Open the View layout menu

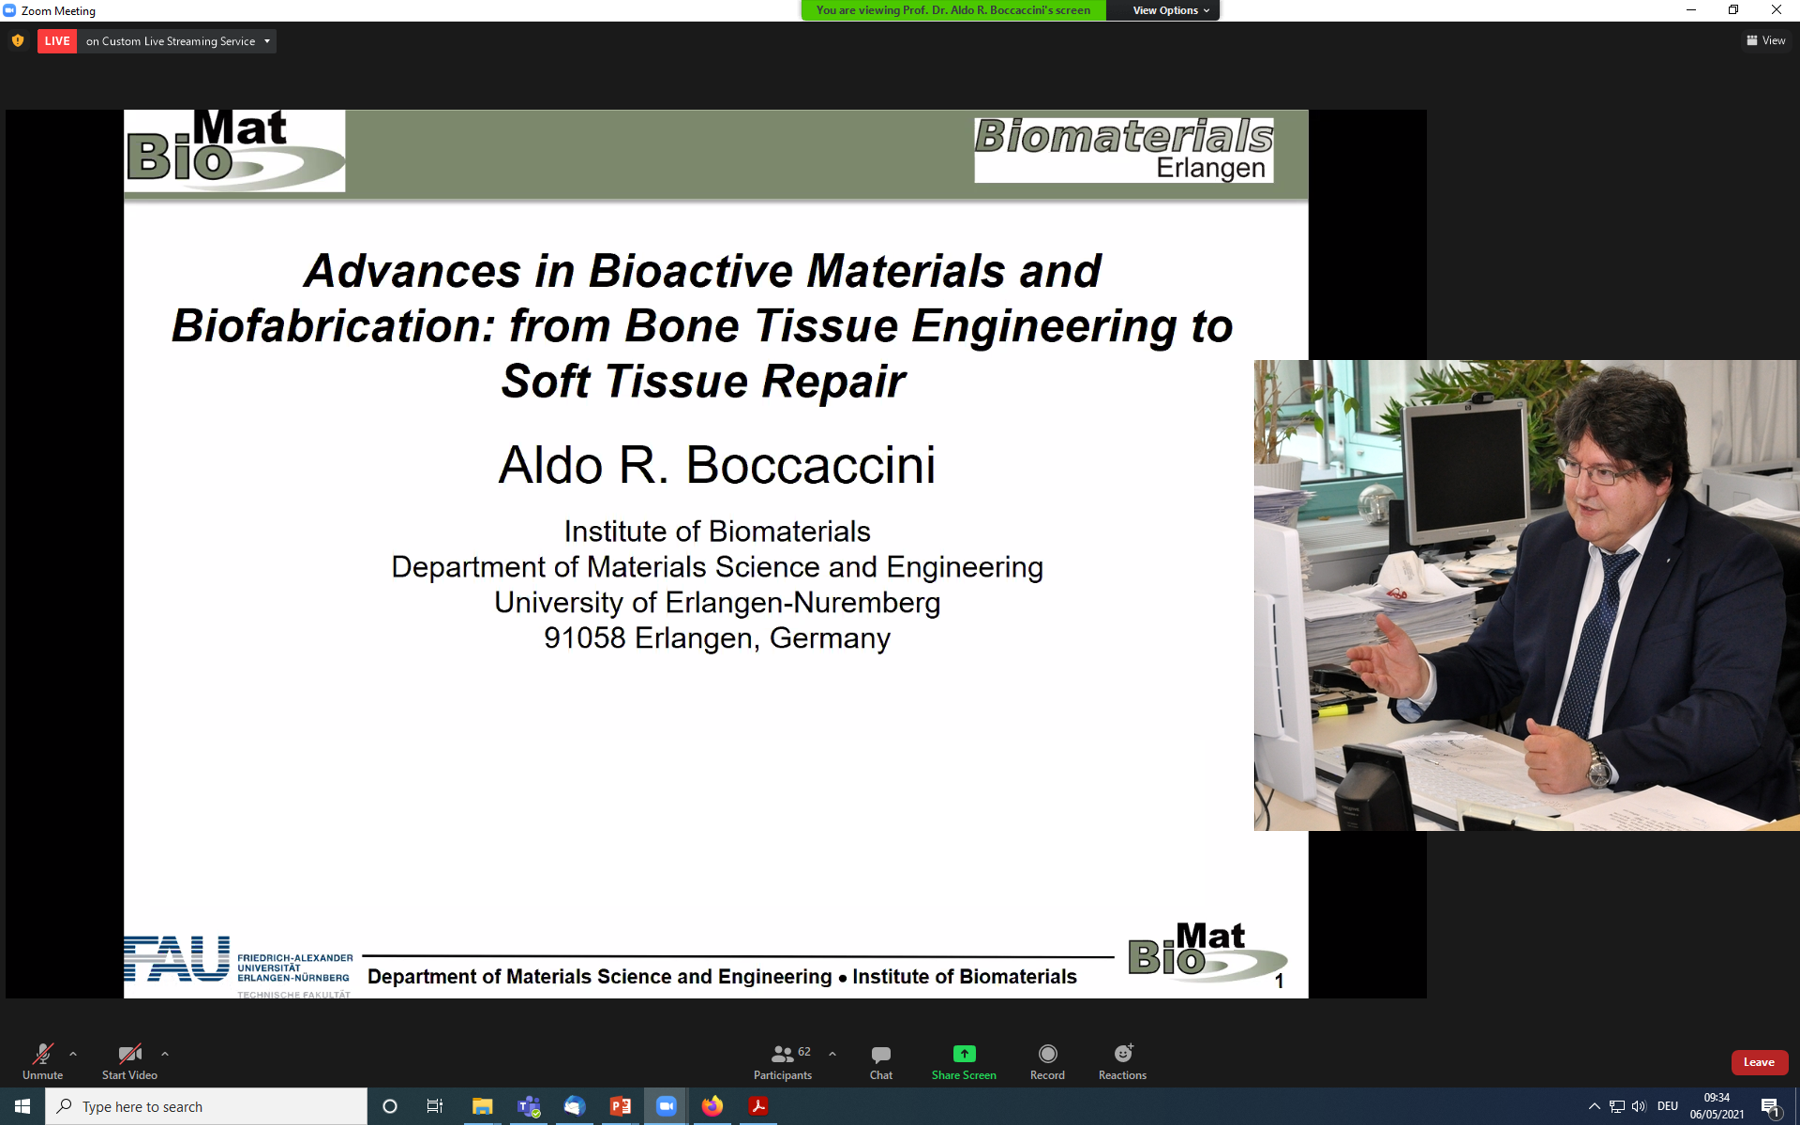1766,41
